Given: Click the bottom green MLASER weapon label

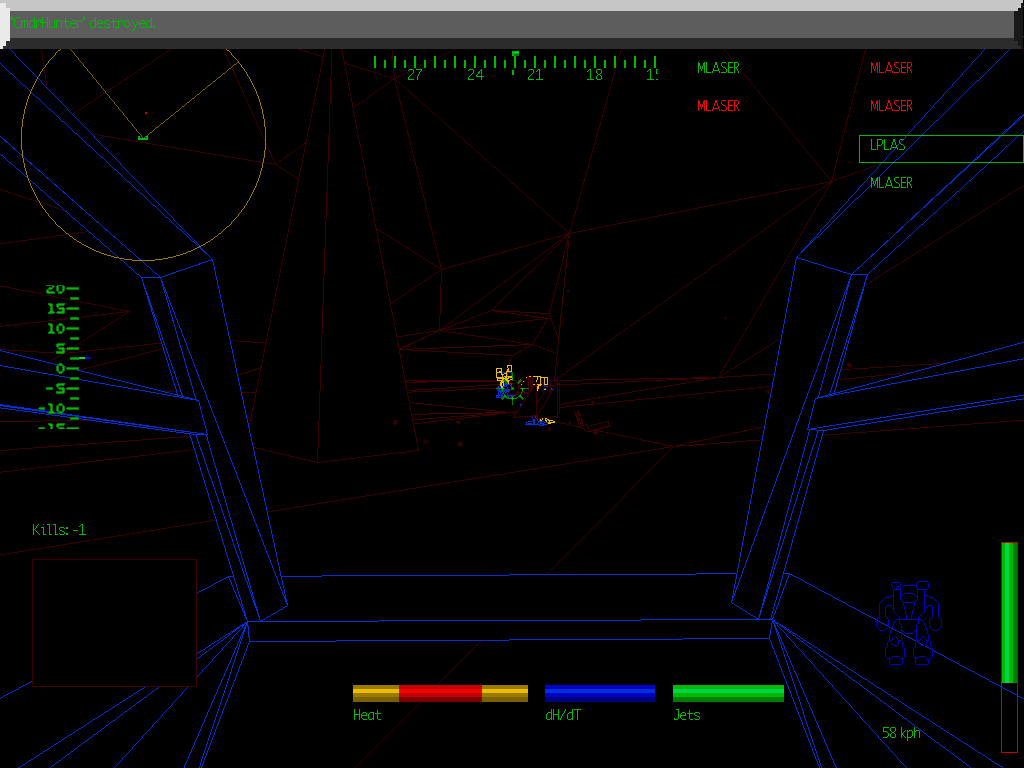Looking at the screenshot, I should click(891, 183).
